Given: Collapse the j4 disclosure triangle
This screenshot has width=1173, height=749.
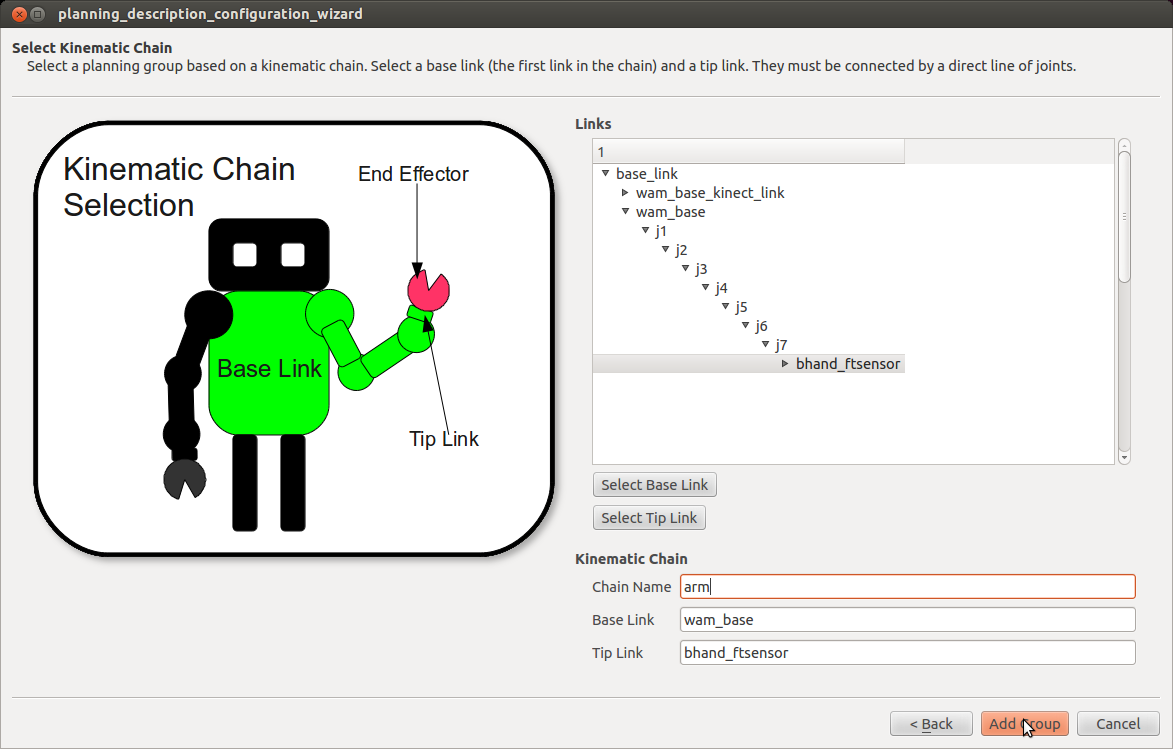Looking at the screenshot, I should coord(706,288).
